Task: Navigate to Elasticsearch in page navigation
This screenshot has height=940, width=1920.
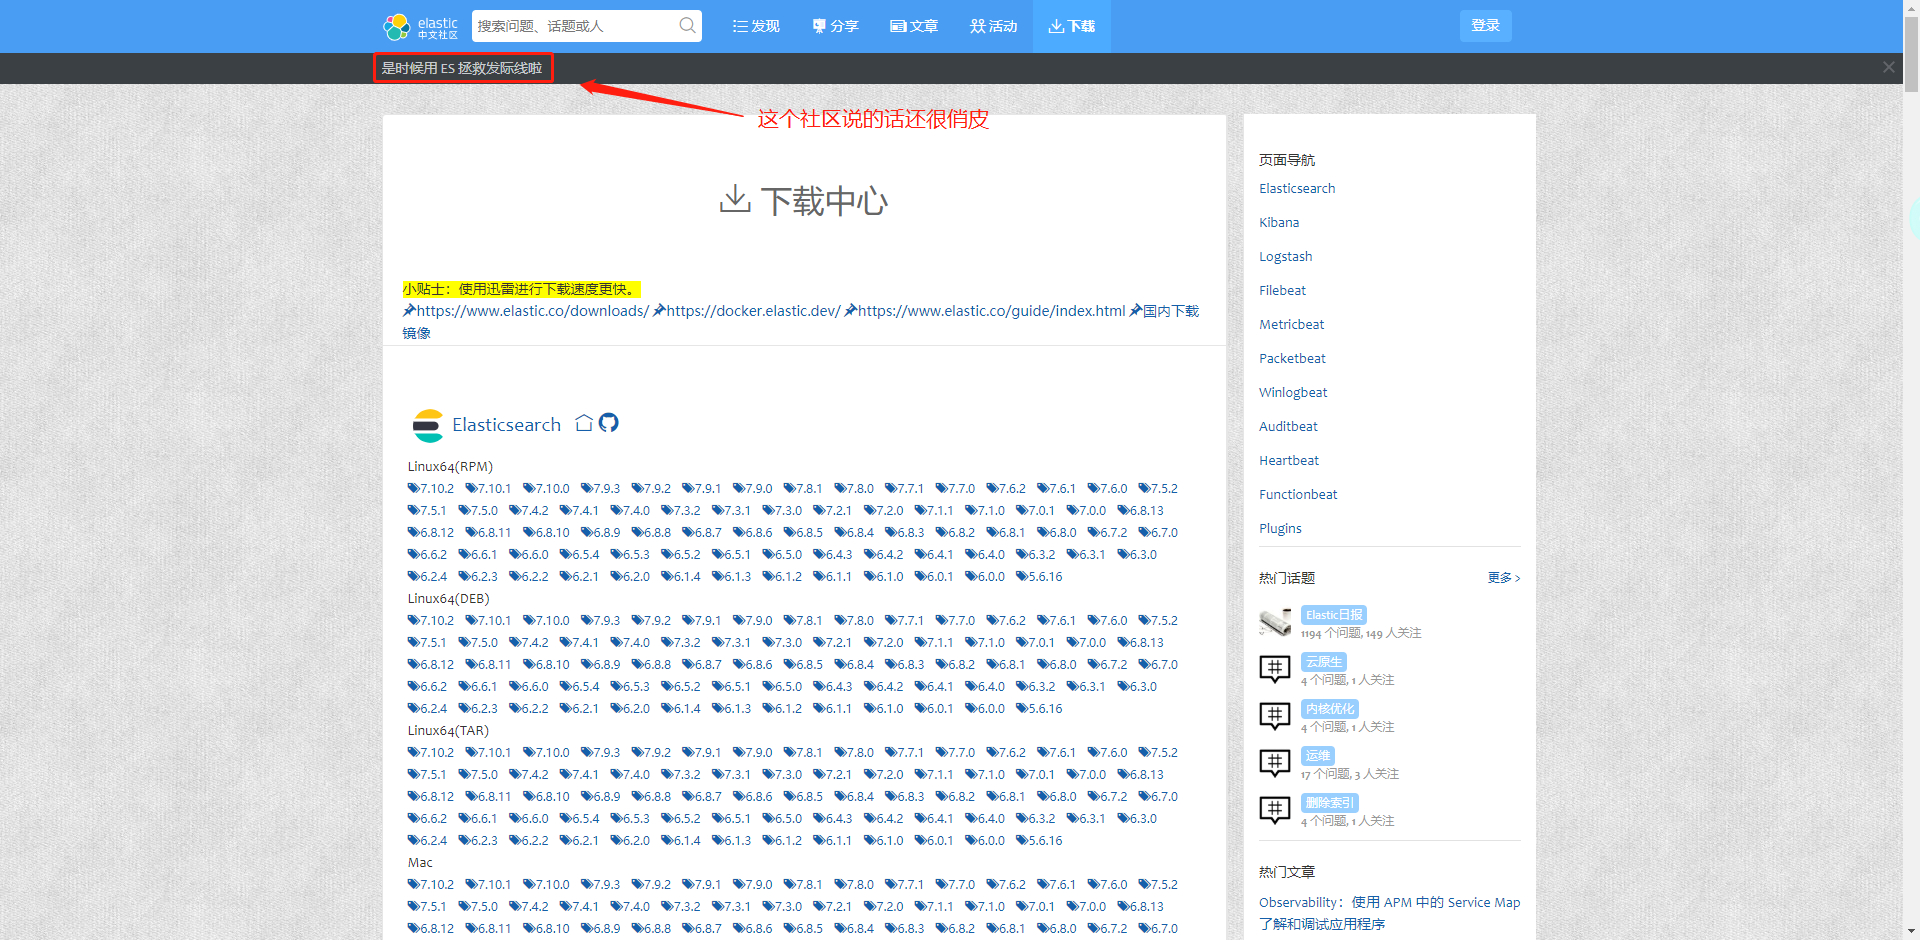Action: coord(1297,188)
